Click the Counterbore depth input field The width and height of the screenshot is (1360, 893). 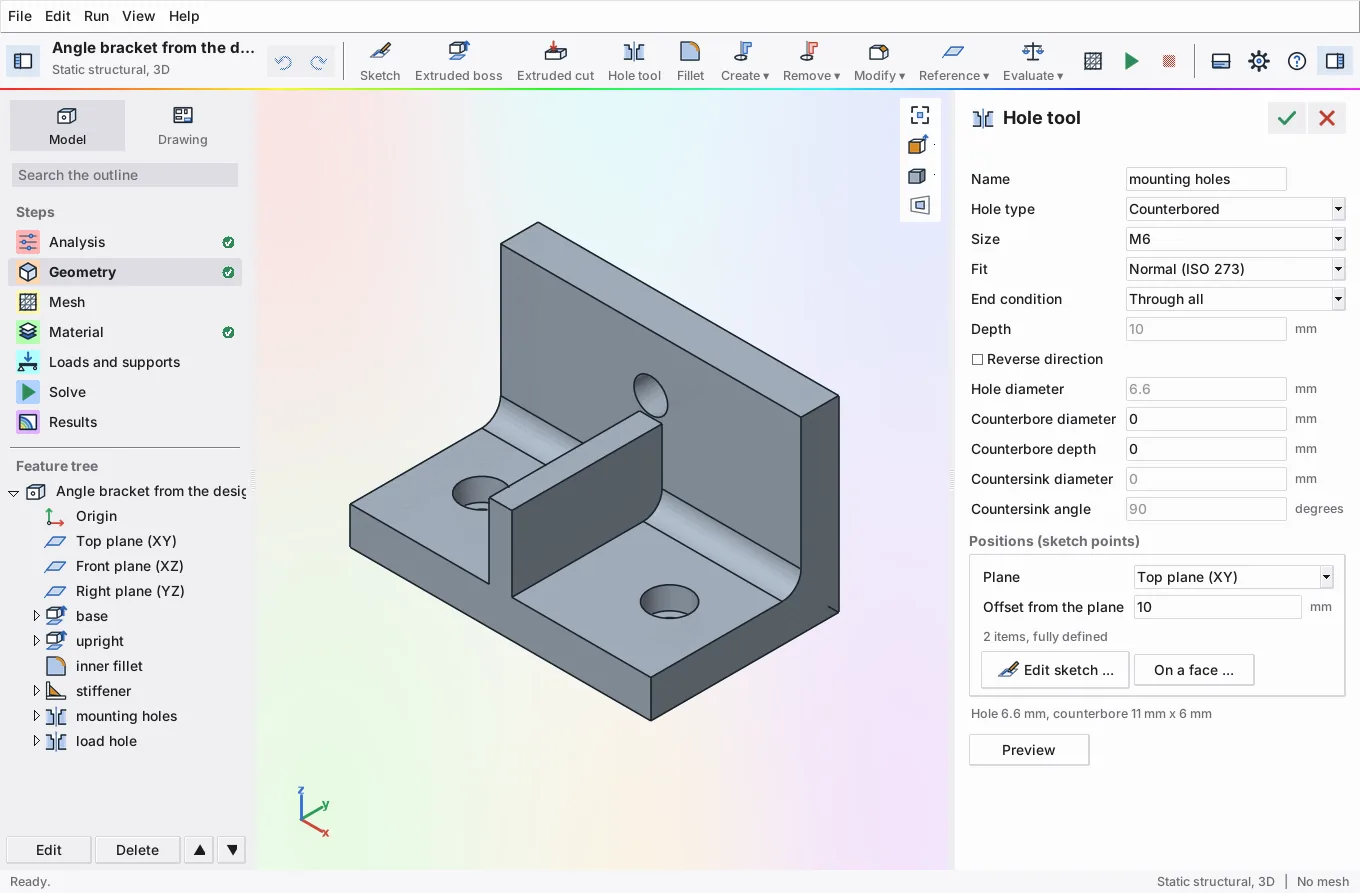[1206, 449]
